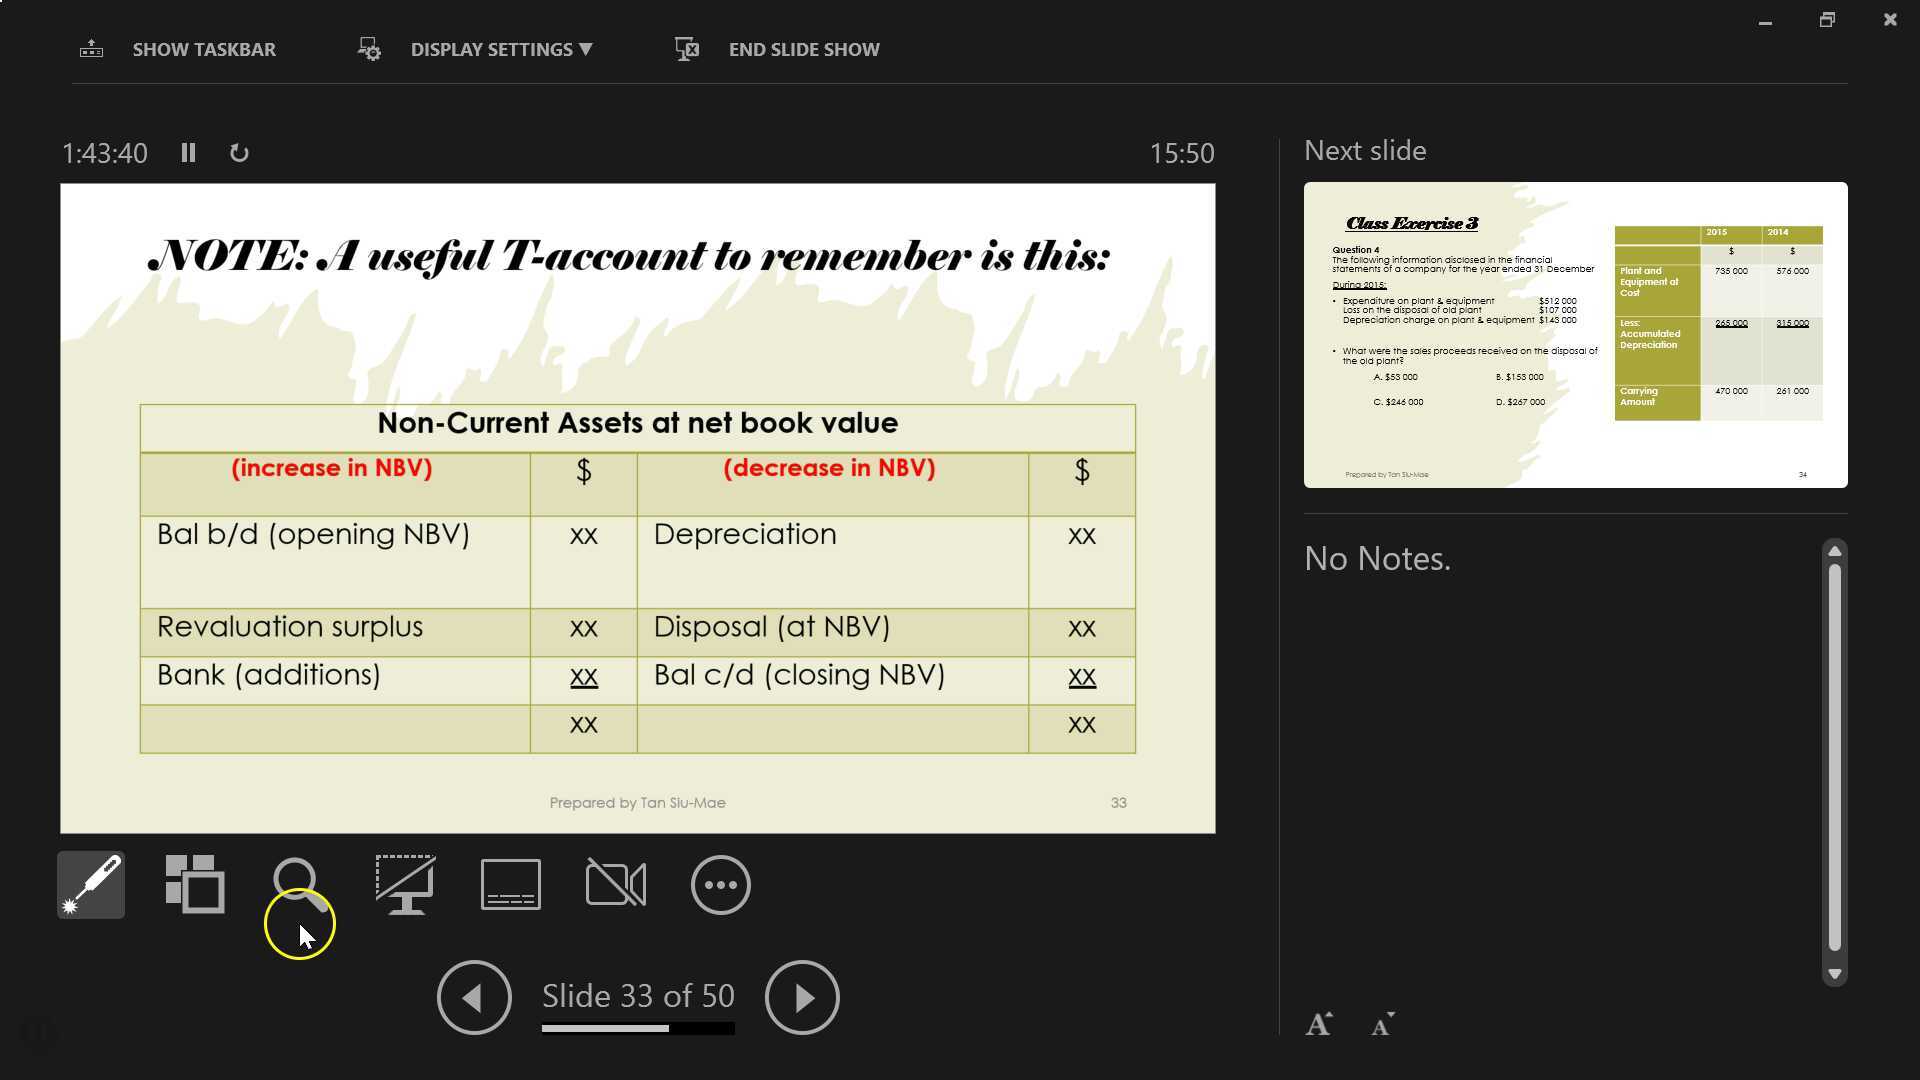The image size is (1920, 1080).
Task: Restart the slide timer
Action: click(x=239, y=153)
